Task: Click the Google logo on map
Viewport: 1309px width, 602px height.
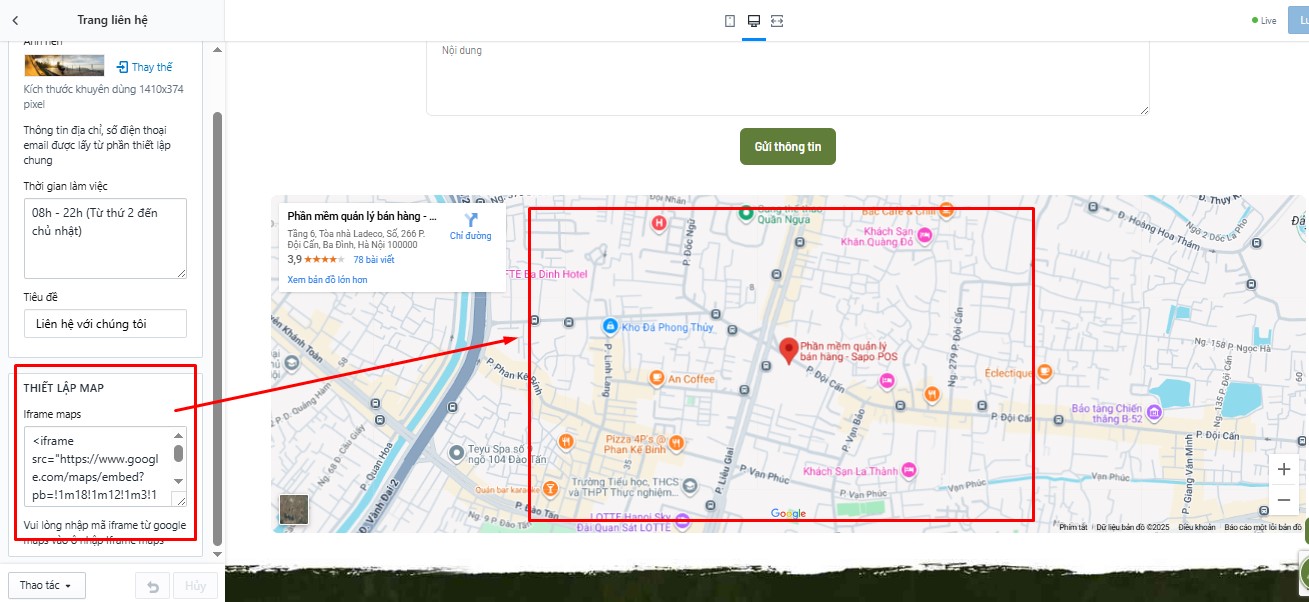Action: [x=788, y=513]
